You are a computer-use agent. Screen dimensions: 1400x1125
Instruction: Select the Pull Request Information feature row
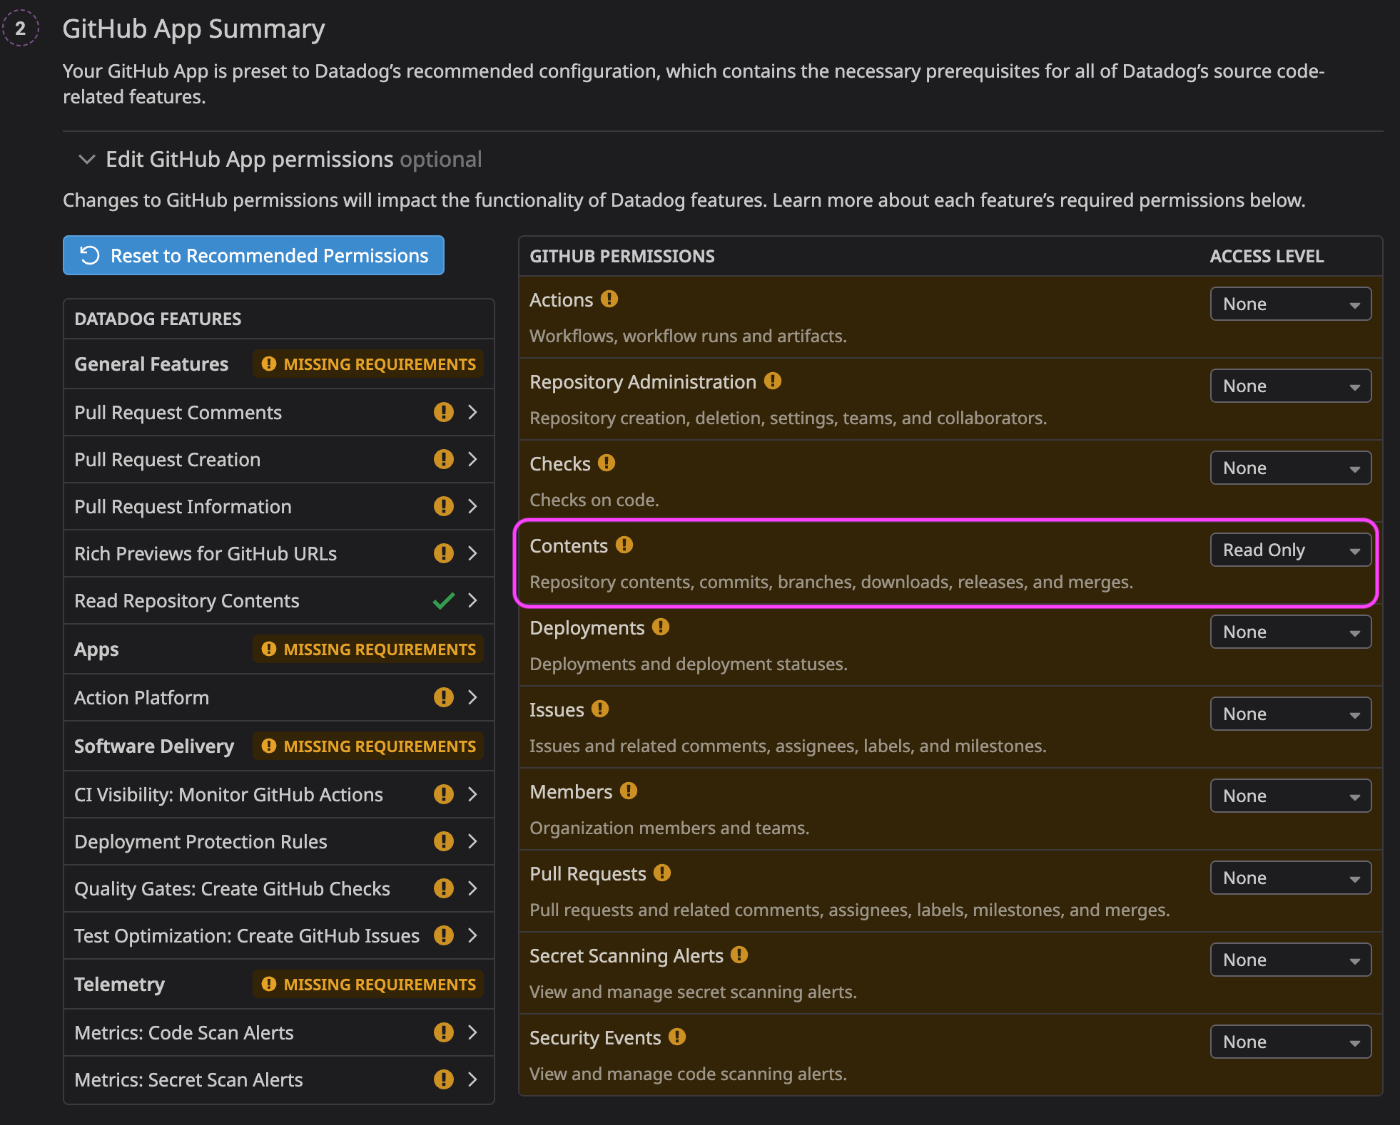coord(279,506)
